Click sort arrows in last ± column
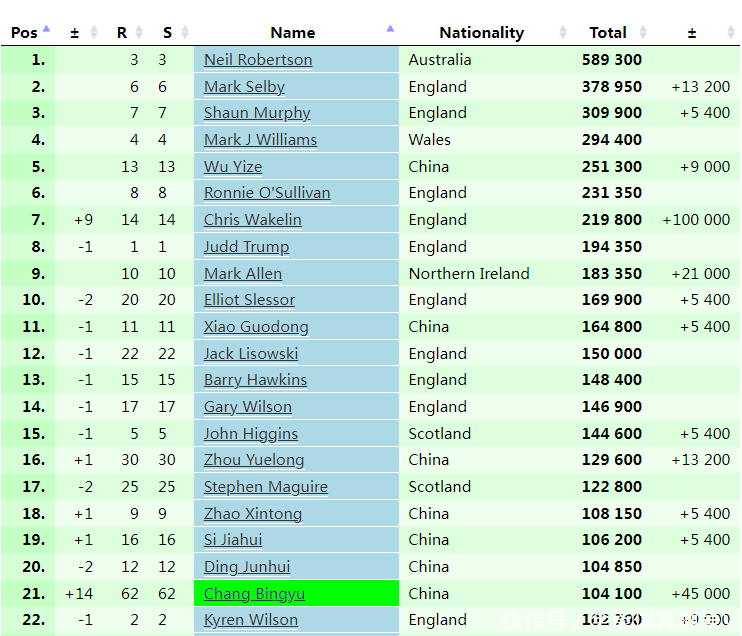 click(x=731, y=32)
